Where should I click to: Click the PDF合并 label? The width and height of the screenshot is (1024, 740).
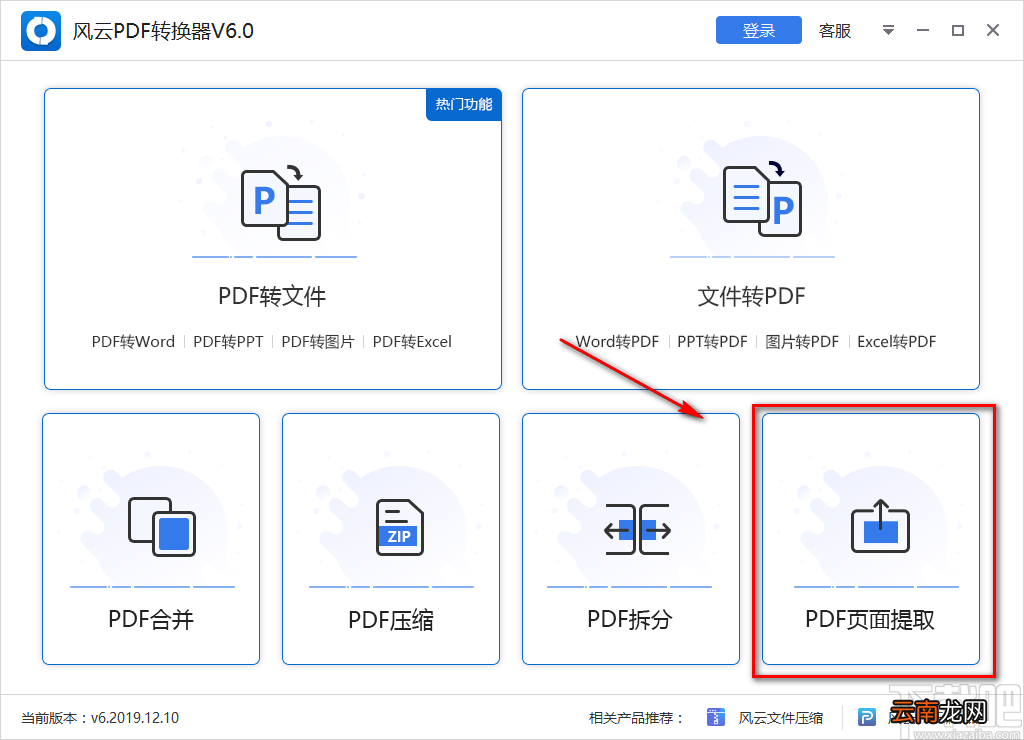click(151, 619)
